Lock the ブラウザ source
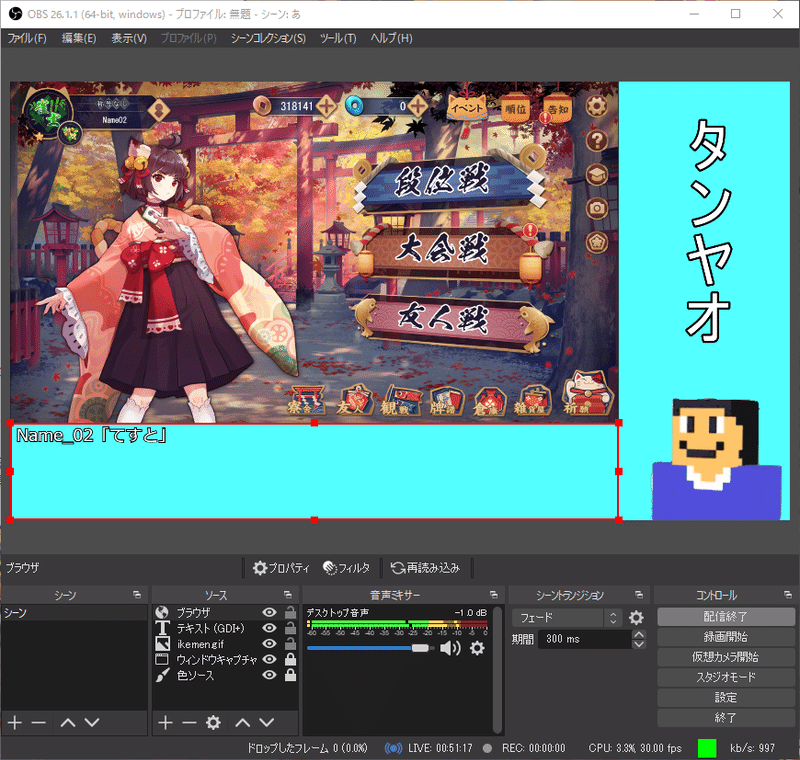Screen dimensions: 800x760 pos(290,612)
